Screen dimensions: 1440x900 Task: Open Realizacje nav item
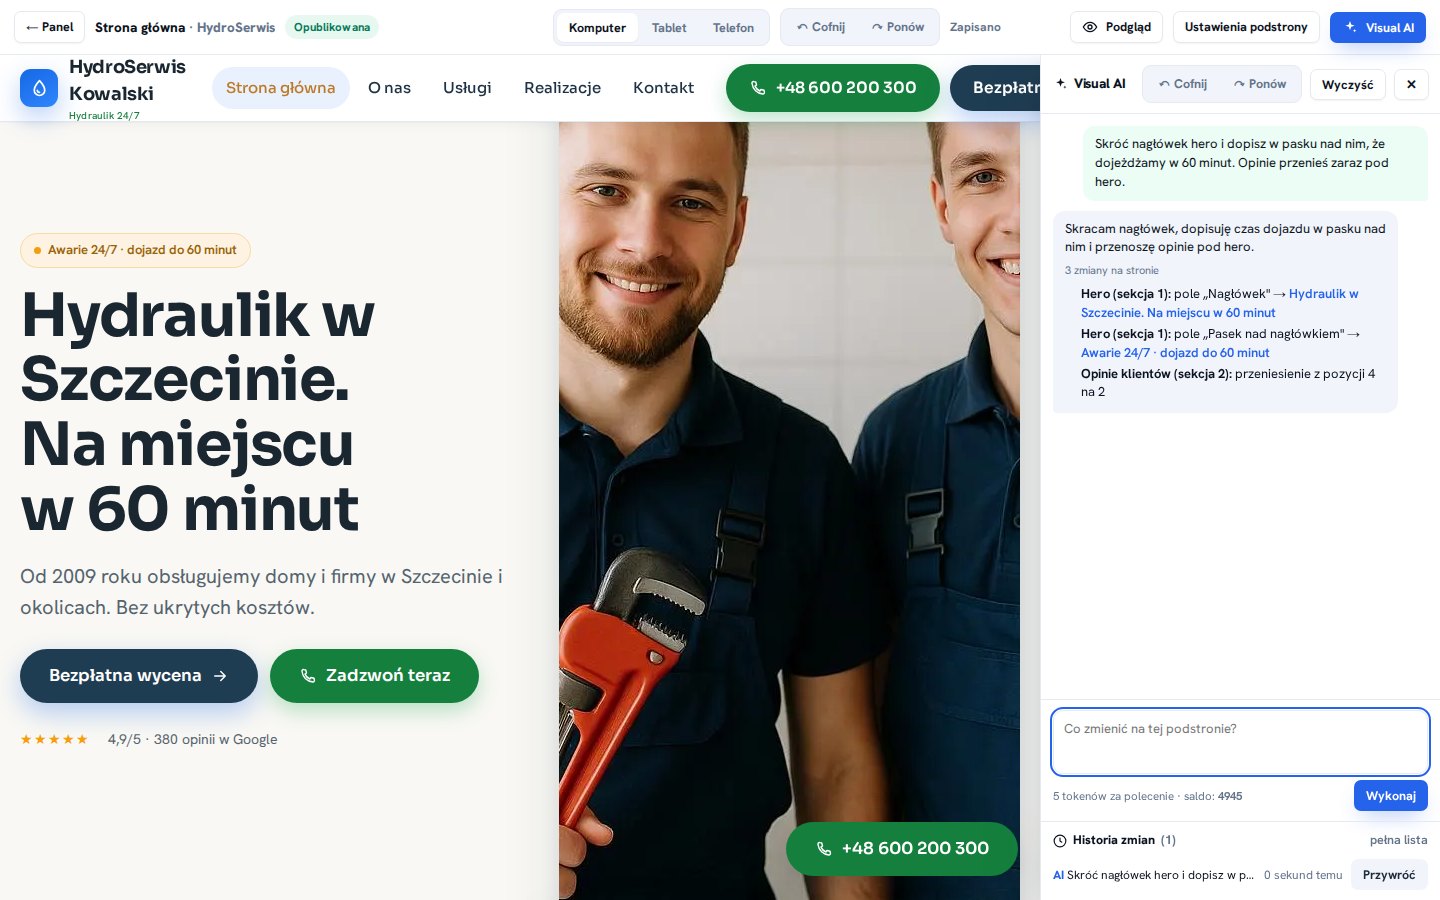(x=562, y=88)
